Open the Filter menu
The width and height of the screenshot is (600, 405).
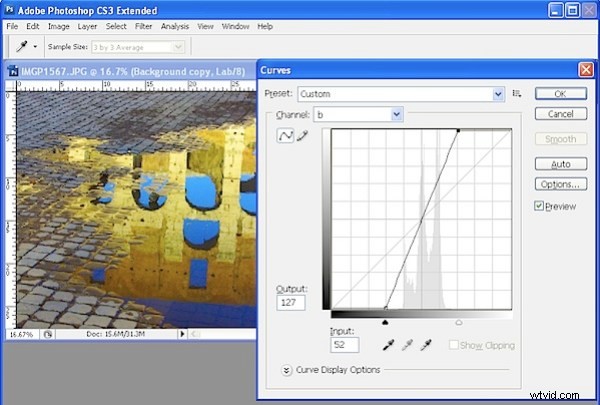click(143, 26)
